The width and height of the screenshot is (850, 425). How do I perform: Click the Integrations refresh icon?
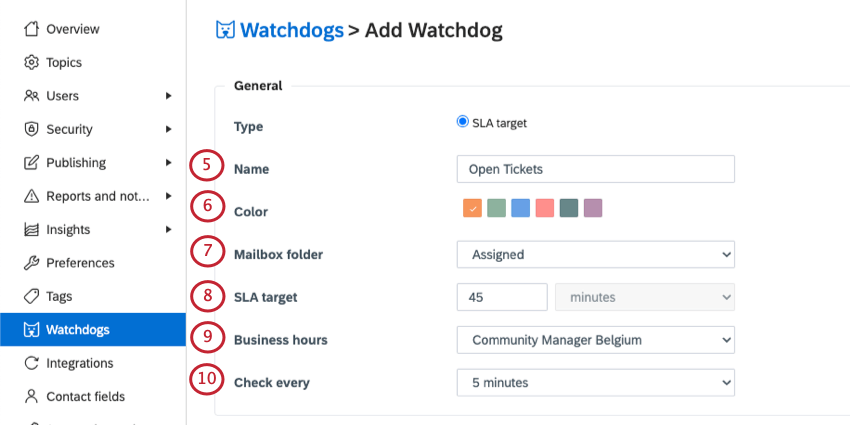click(x=31, y=363)
